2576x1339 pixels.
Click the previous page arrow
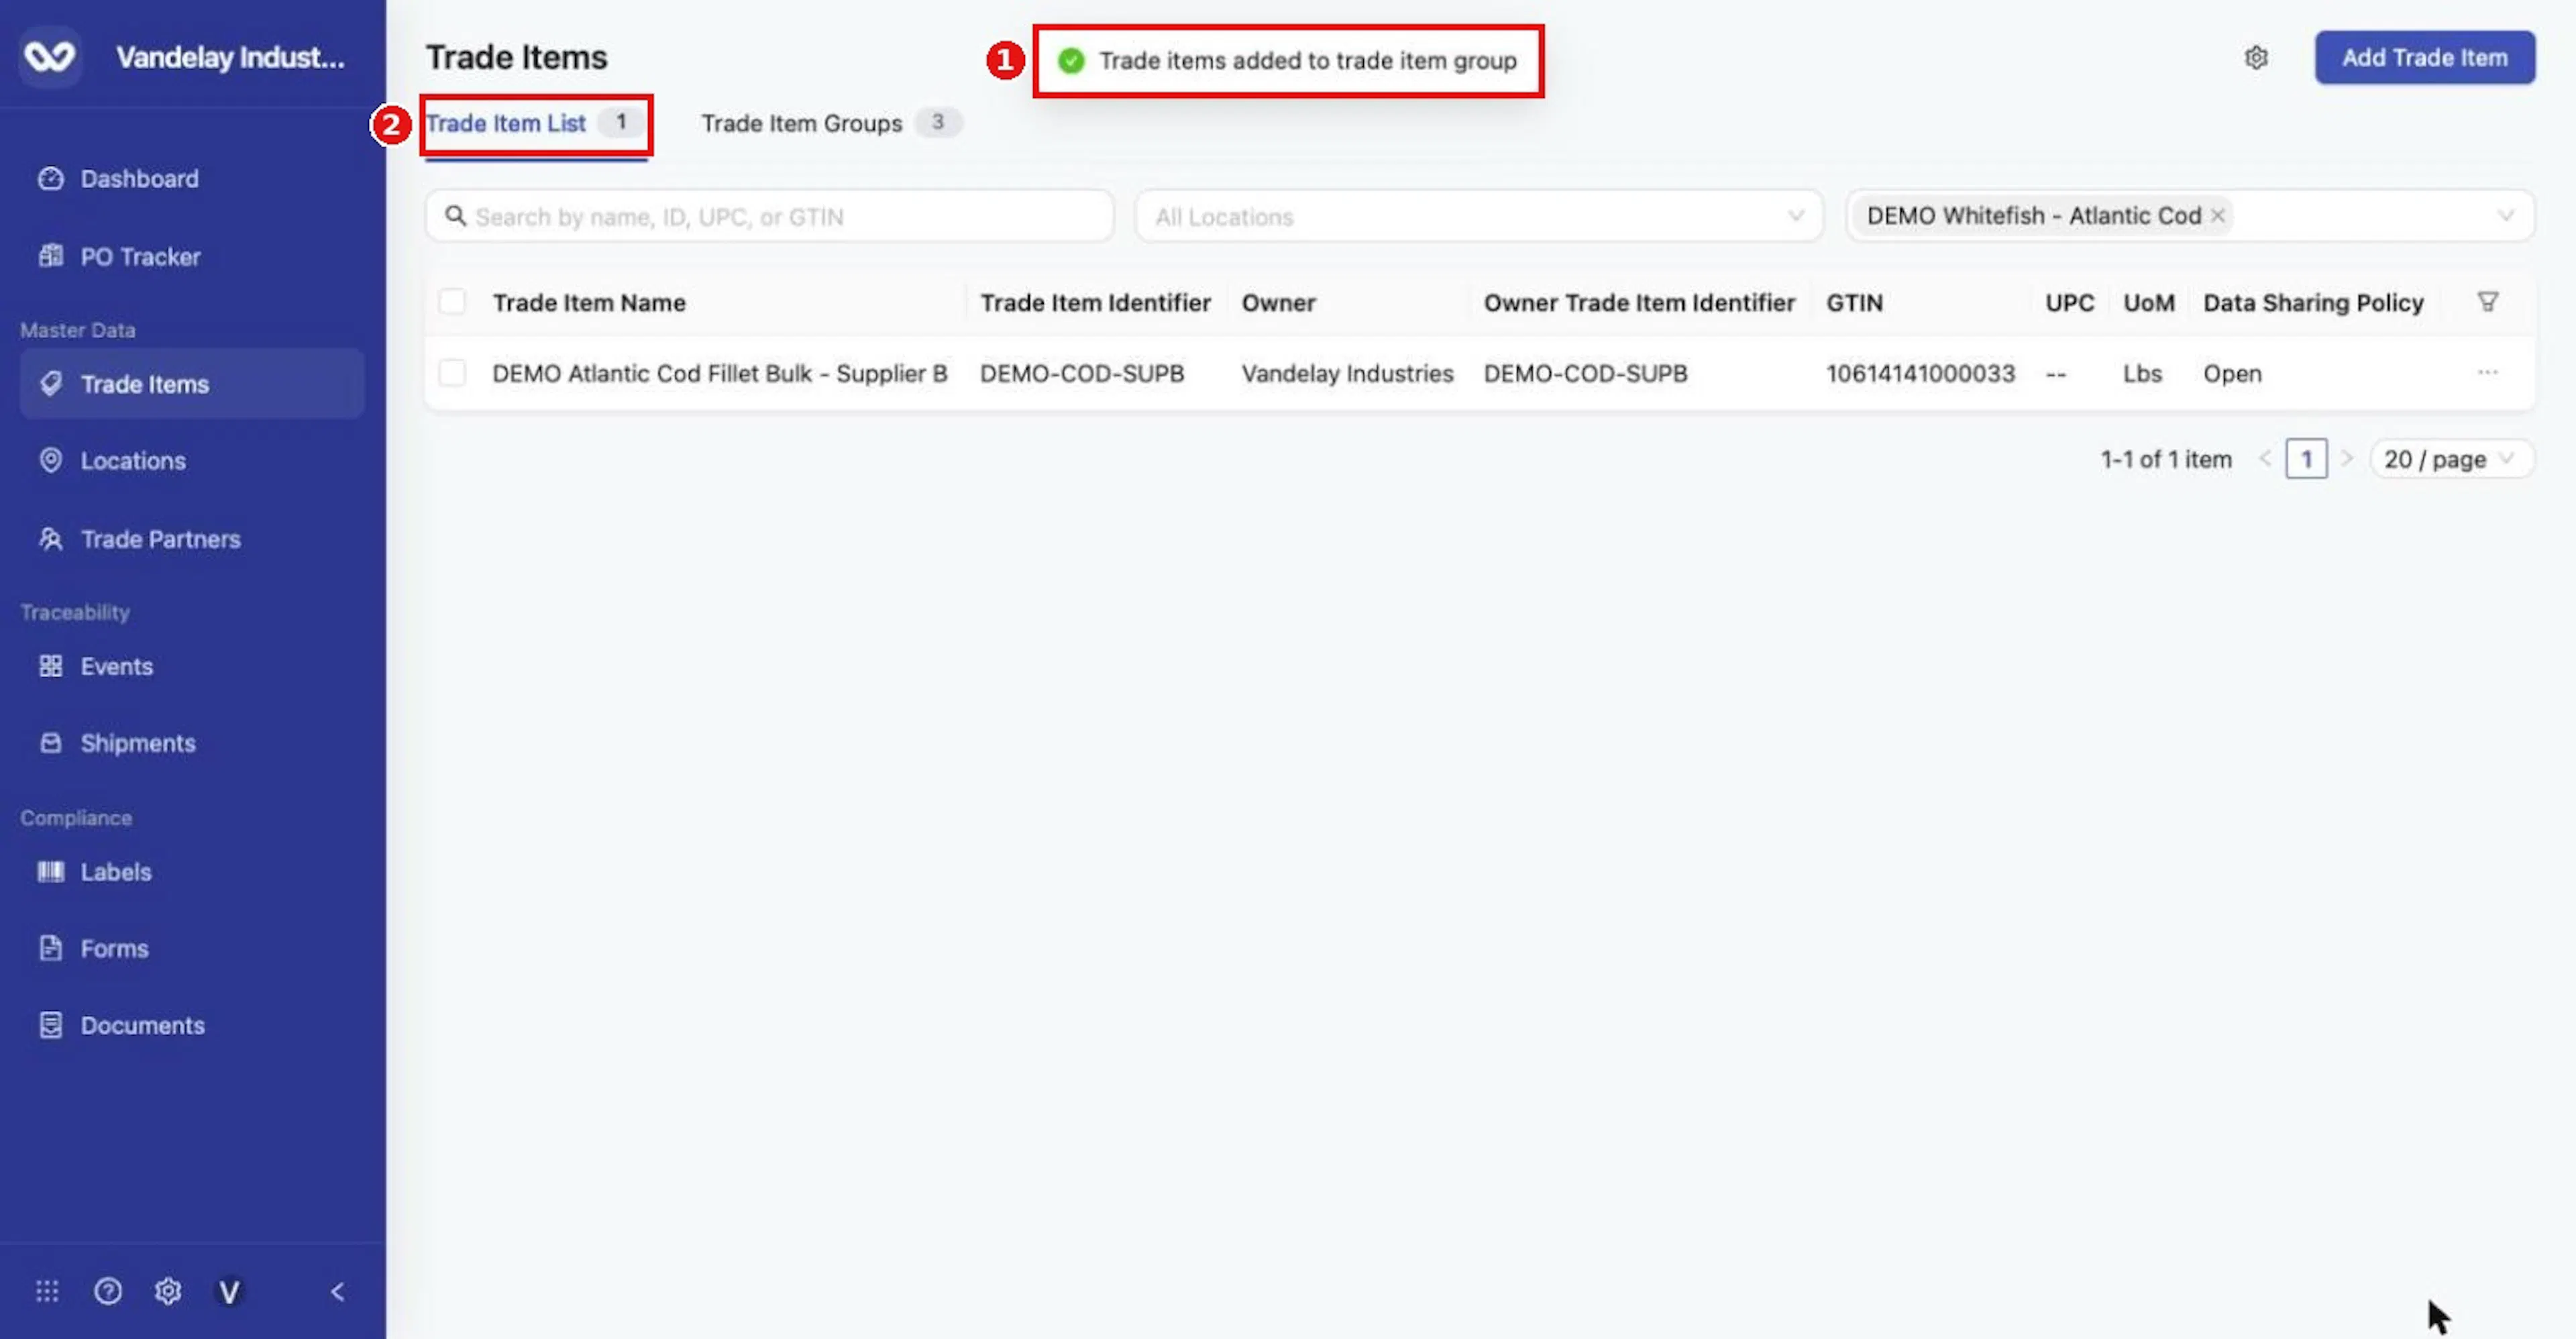[x=2265, y=459]
